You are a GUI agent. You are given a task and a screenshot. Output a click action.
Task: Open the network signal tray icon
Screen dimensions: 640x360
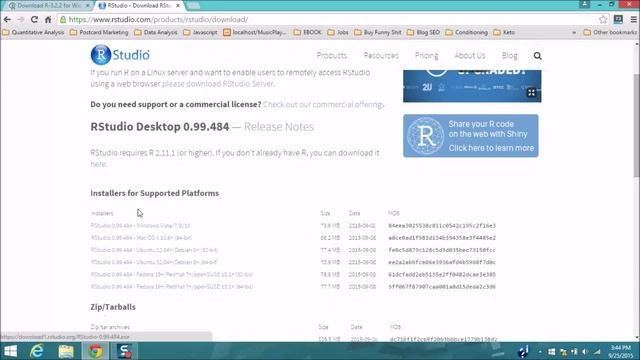tap(597, 352)
